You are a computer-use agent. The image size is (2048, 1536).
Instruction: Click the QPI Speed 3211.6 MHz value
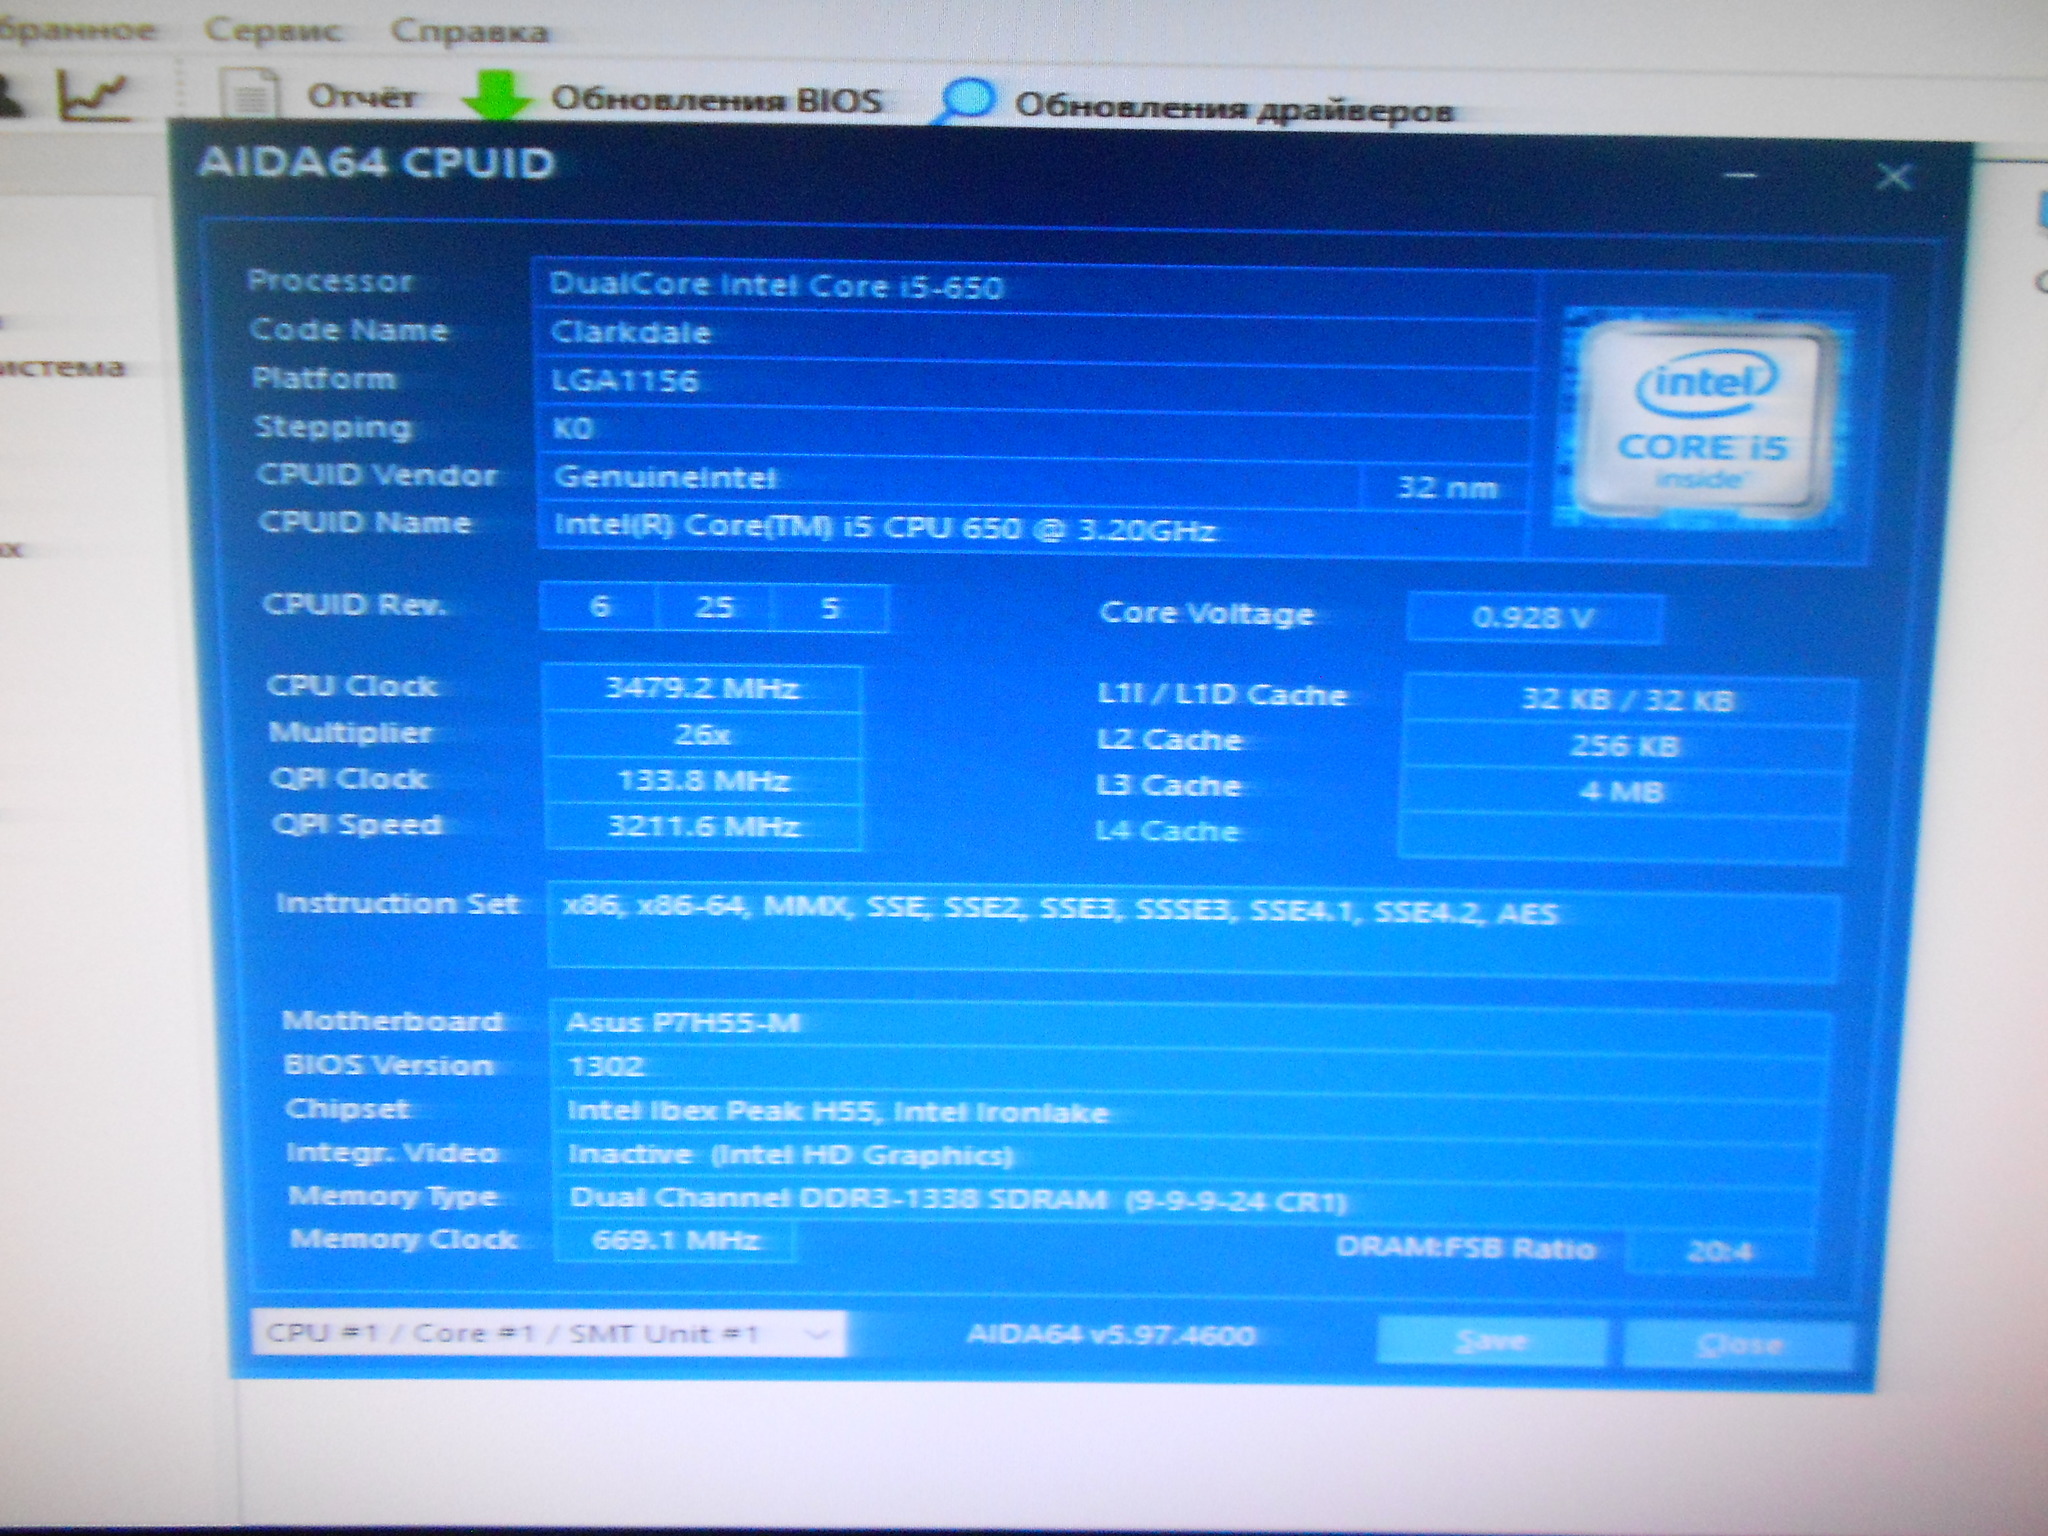pos(703,827)
